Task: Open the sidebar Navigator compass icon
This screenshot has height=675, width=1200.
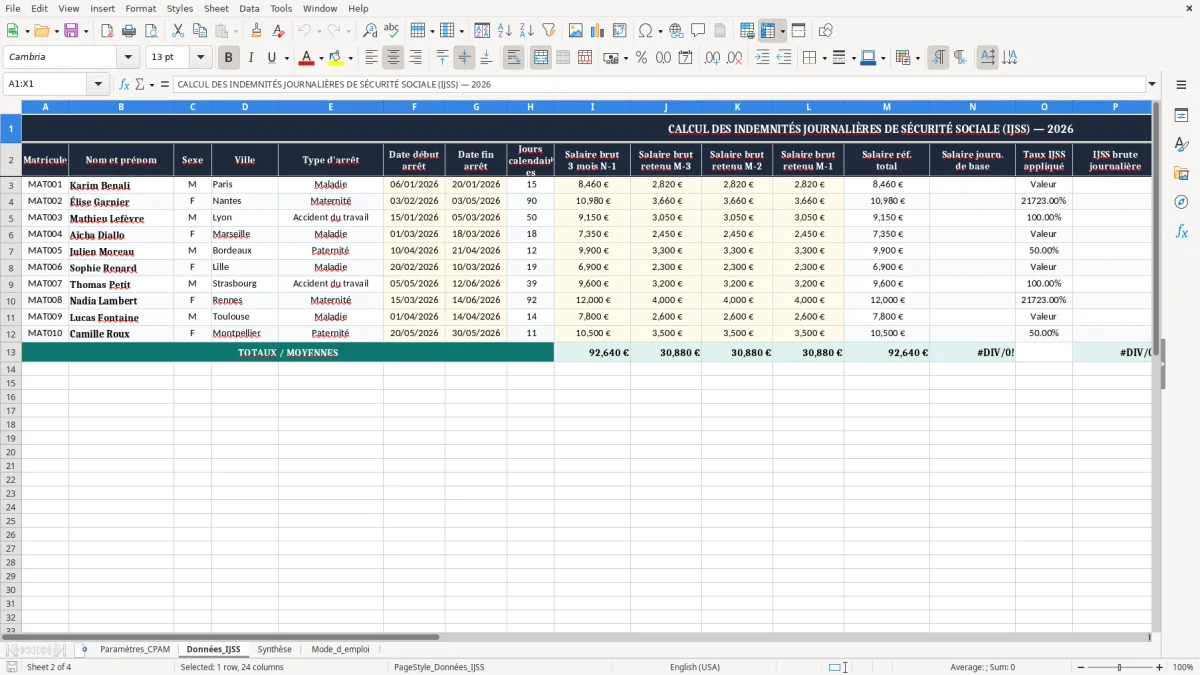Action: click(x=1181, y=202)
